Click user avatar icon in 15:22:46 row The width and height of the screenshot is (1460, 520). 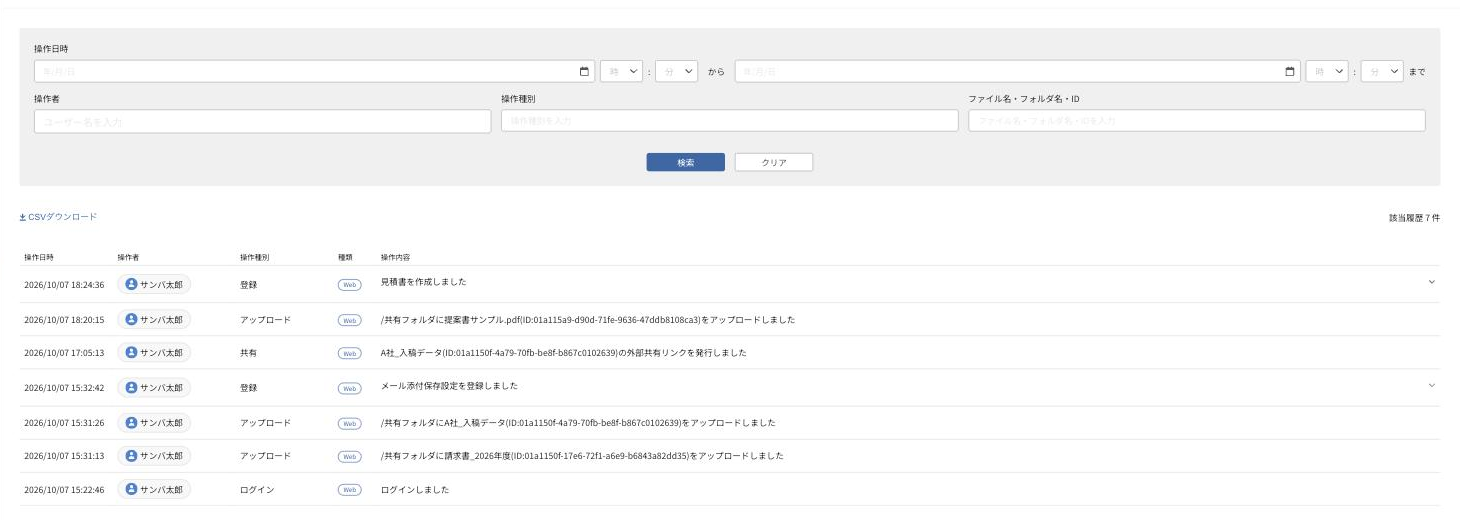[x=131, y=490]
